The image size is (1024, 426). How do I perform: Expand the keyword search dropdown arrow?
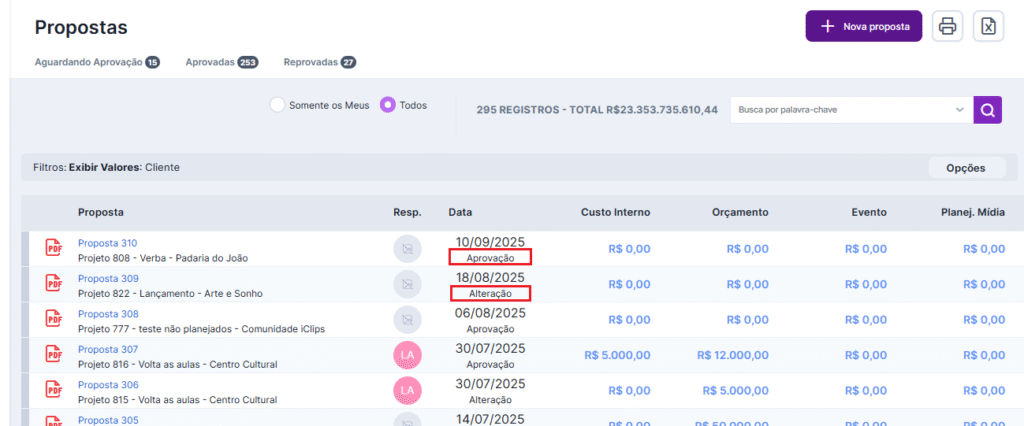point(959,110)
